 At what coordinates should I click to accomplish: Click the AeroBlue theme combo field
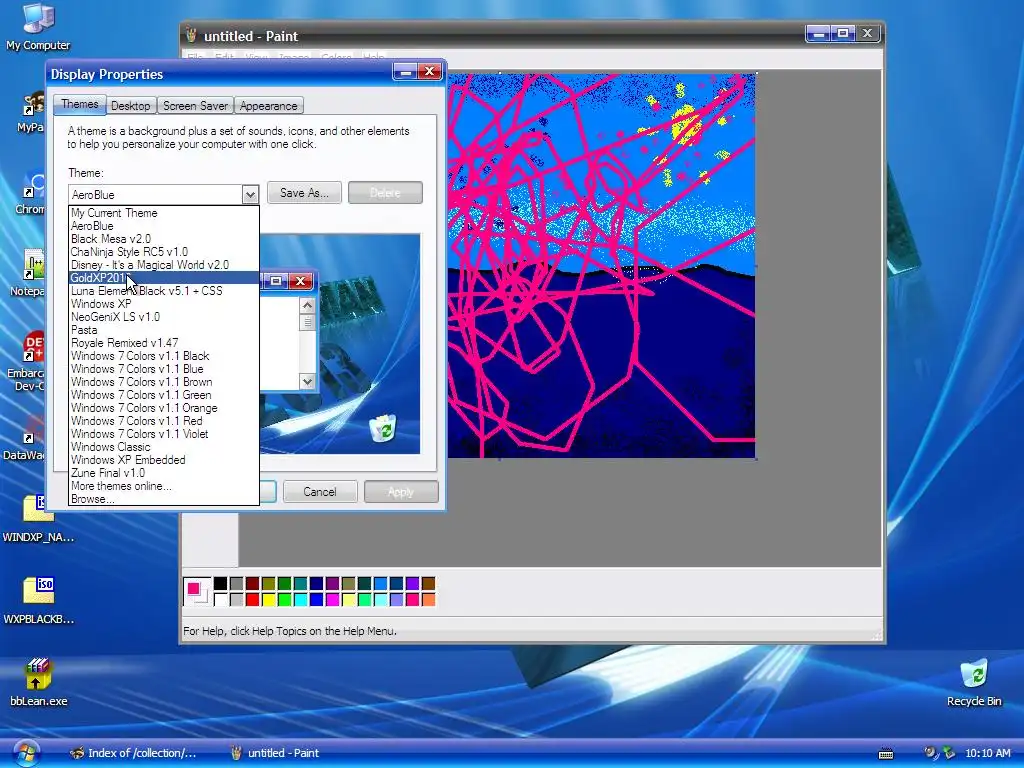point(155,195)
